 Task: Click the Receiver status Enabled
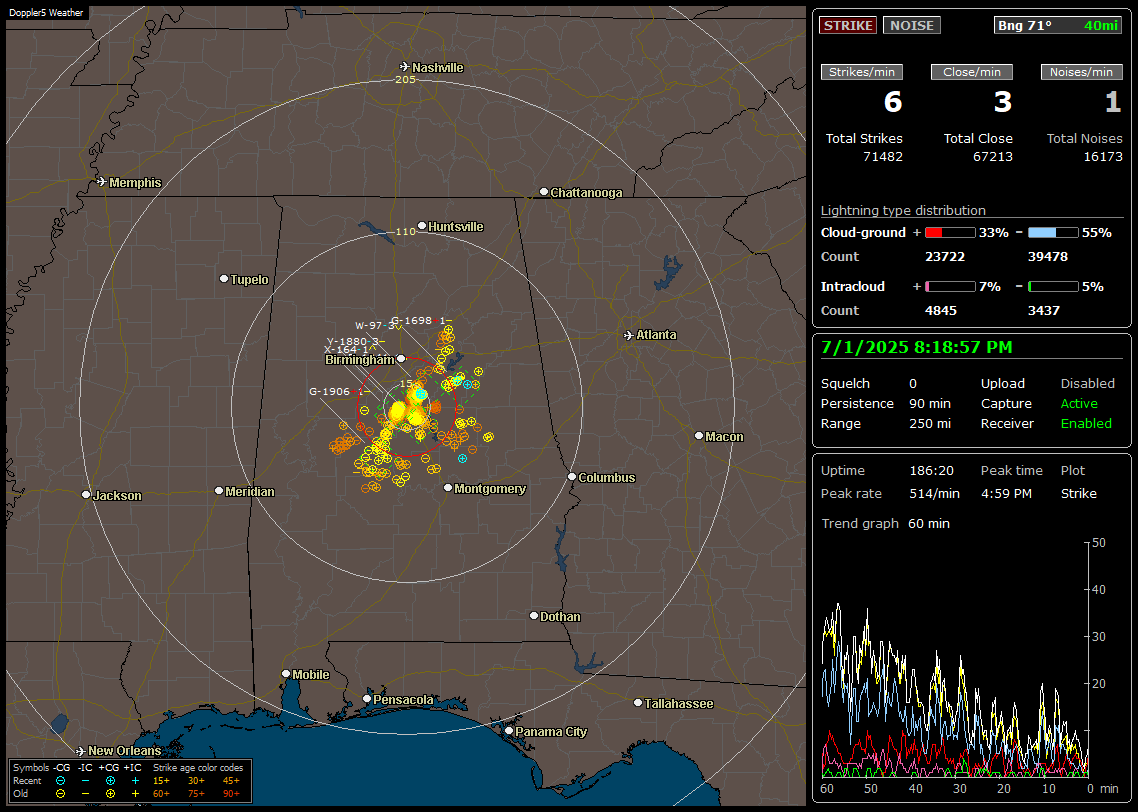pos(1086,424)
